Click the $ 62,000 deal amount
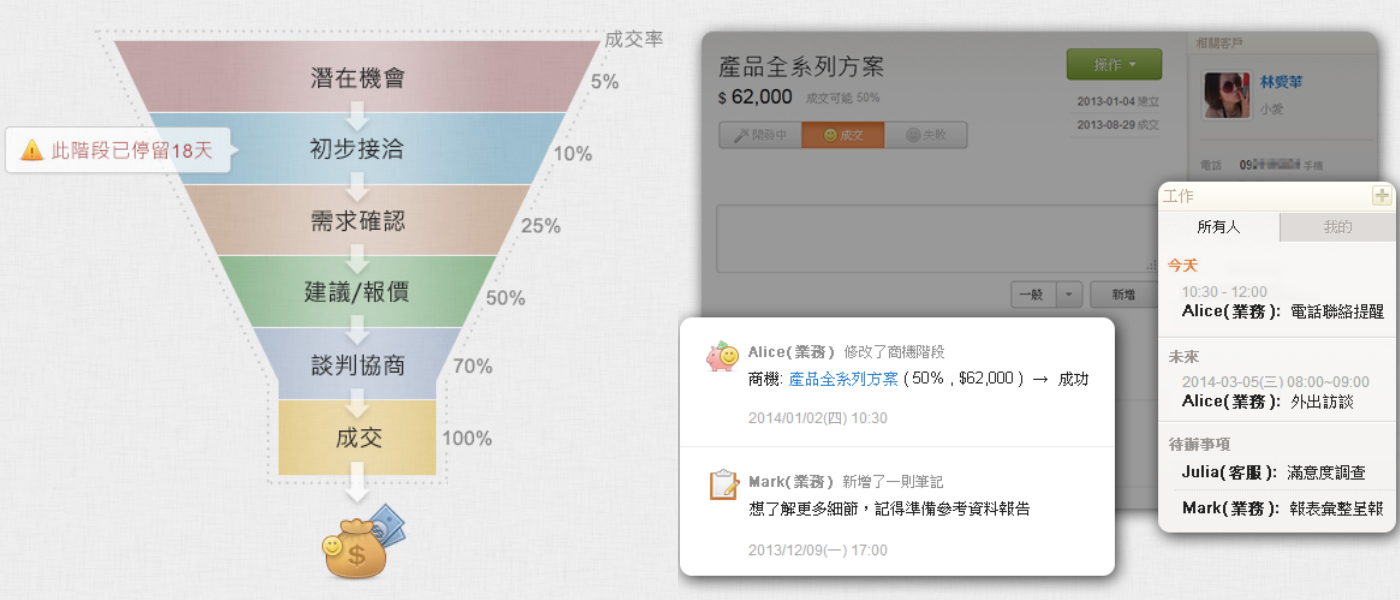The height and width of the screenshot is (600, 1400). [x=755, y=97]
